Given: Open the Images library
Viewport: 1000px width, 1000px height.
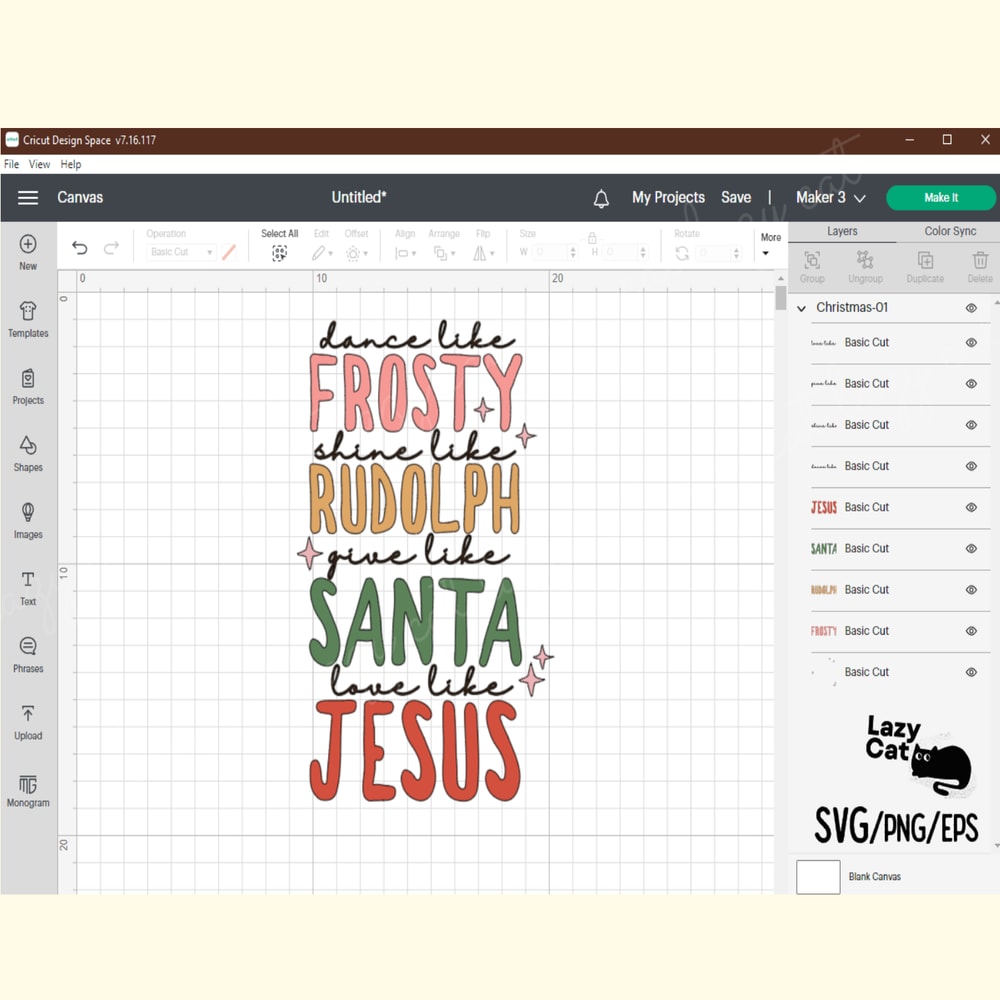Looking at the screenshot, I should [27, 518].
